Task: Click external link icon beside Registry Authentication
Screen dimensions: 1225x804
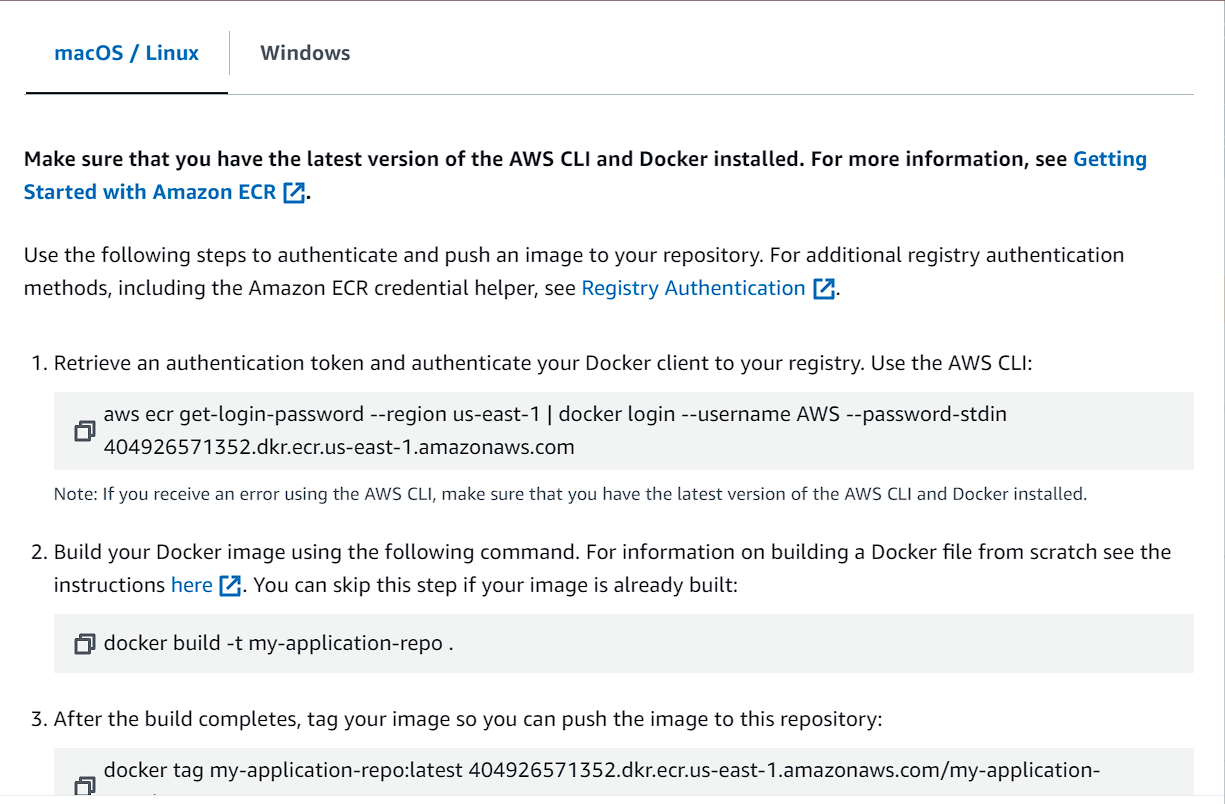Action: (824, 289)
